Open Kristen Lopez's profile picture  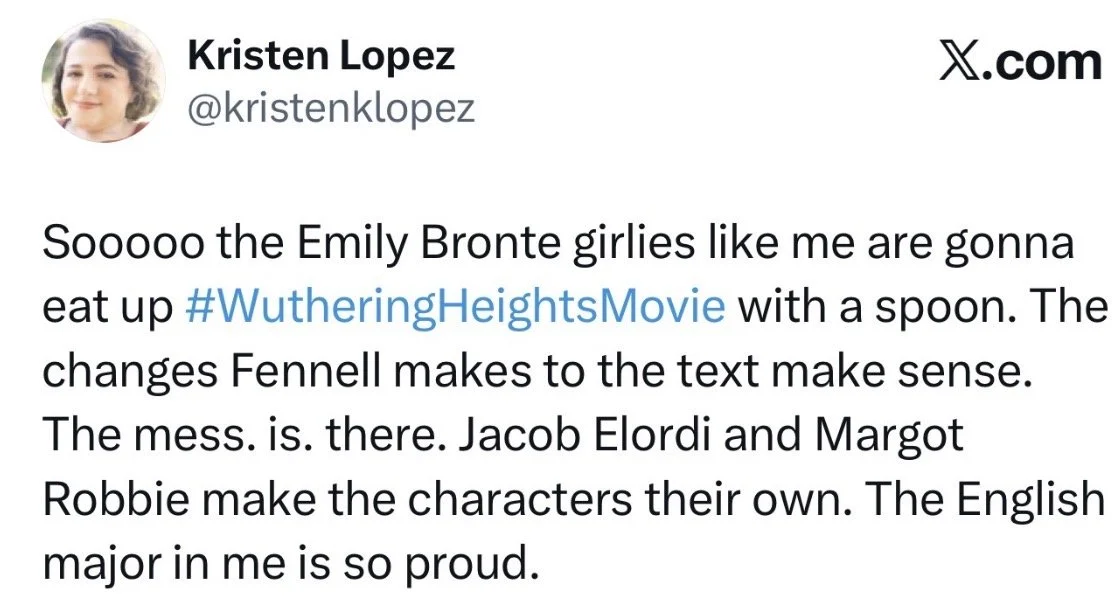click(x=103, y=80)
